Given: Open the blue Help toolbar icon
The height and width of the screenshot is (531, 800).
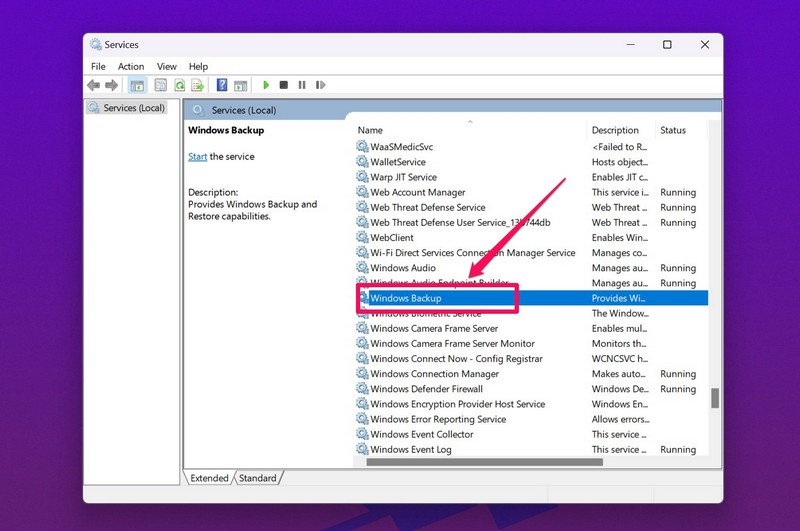Looking at the screenshot, I should (x=222, y=85).
